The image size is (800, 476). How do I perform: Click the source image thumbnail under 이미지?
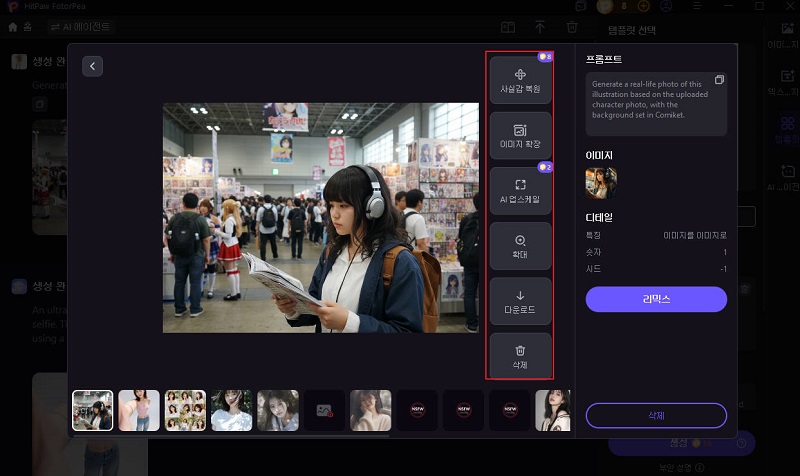click(601, 183)
